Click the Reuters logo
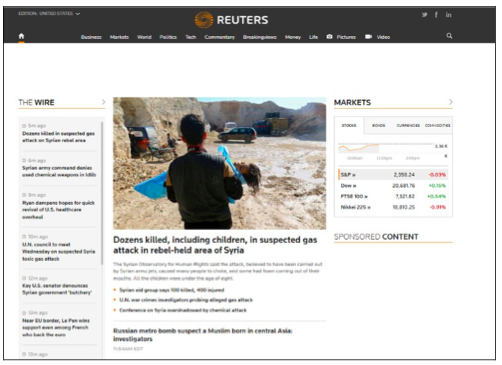 tap(231, 20)
